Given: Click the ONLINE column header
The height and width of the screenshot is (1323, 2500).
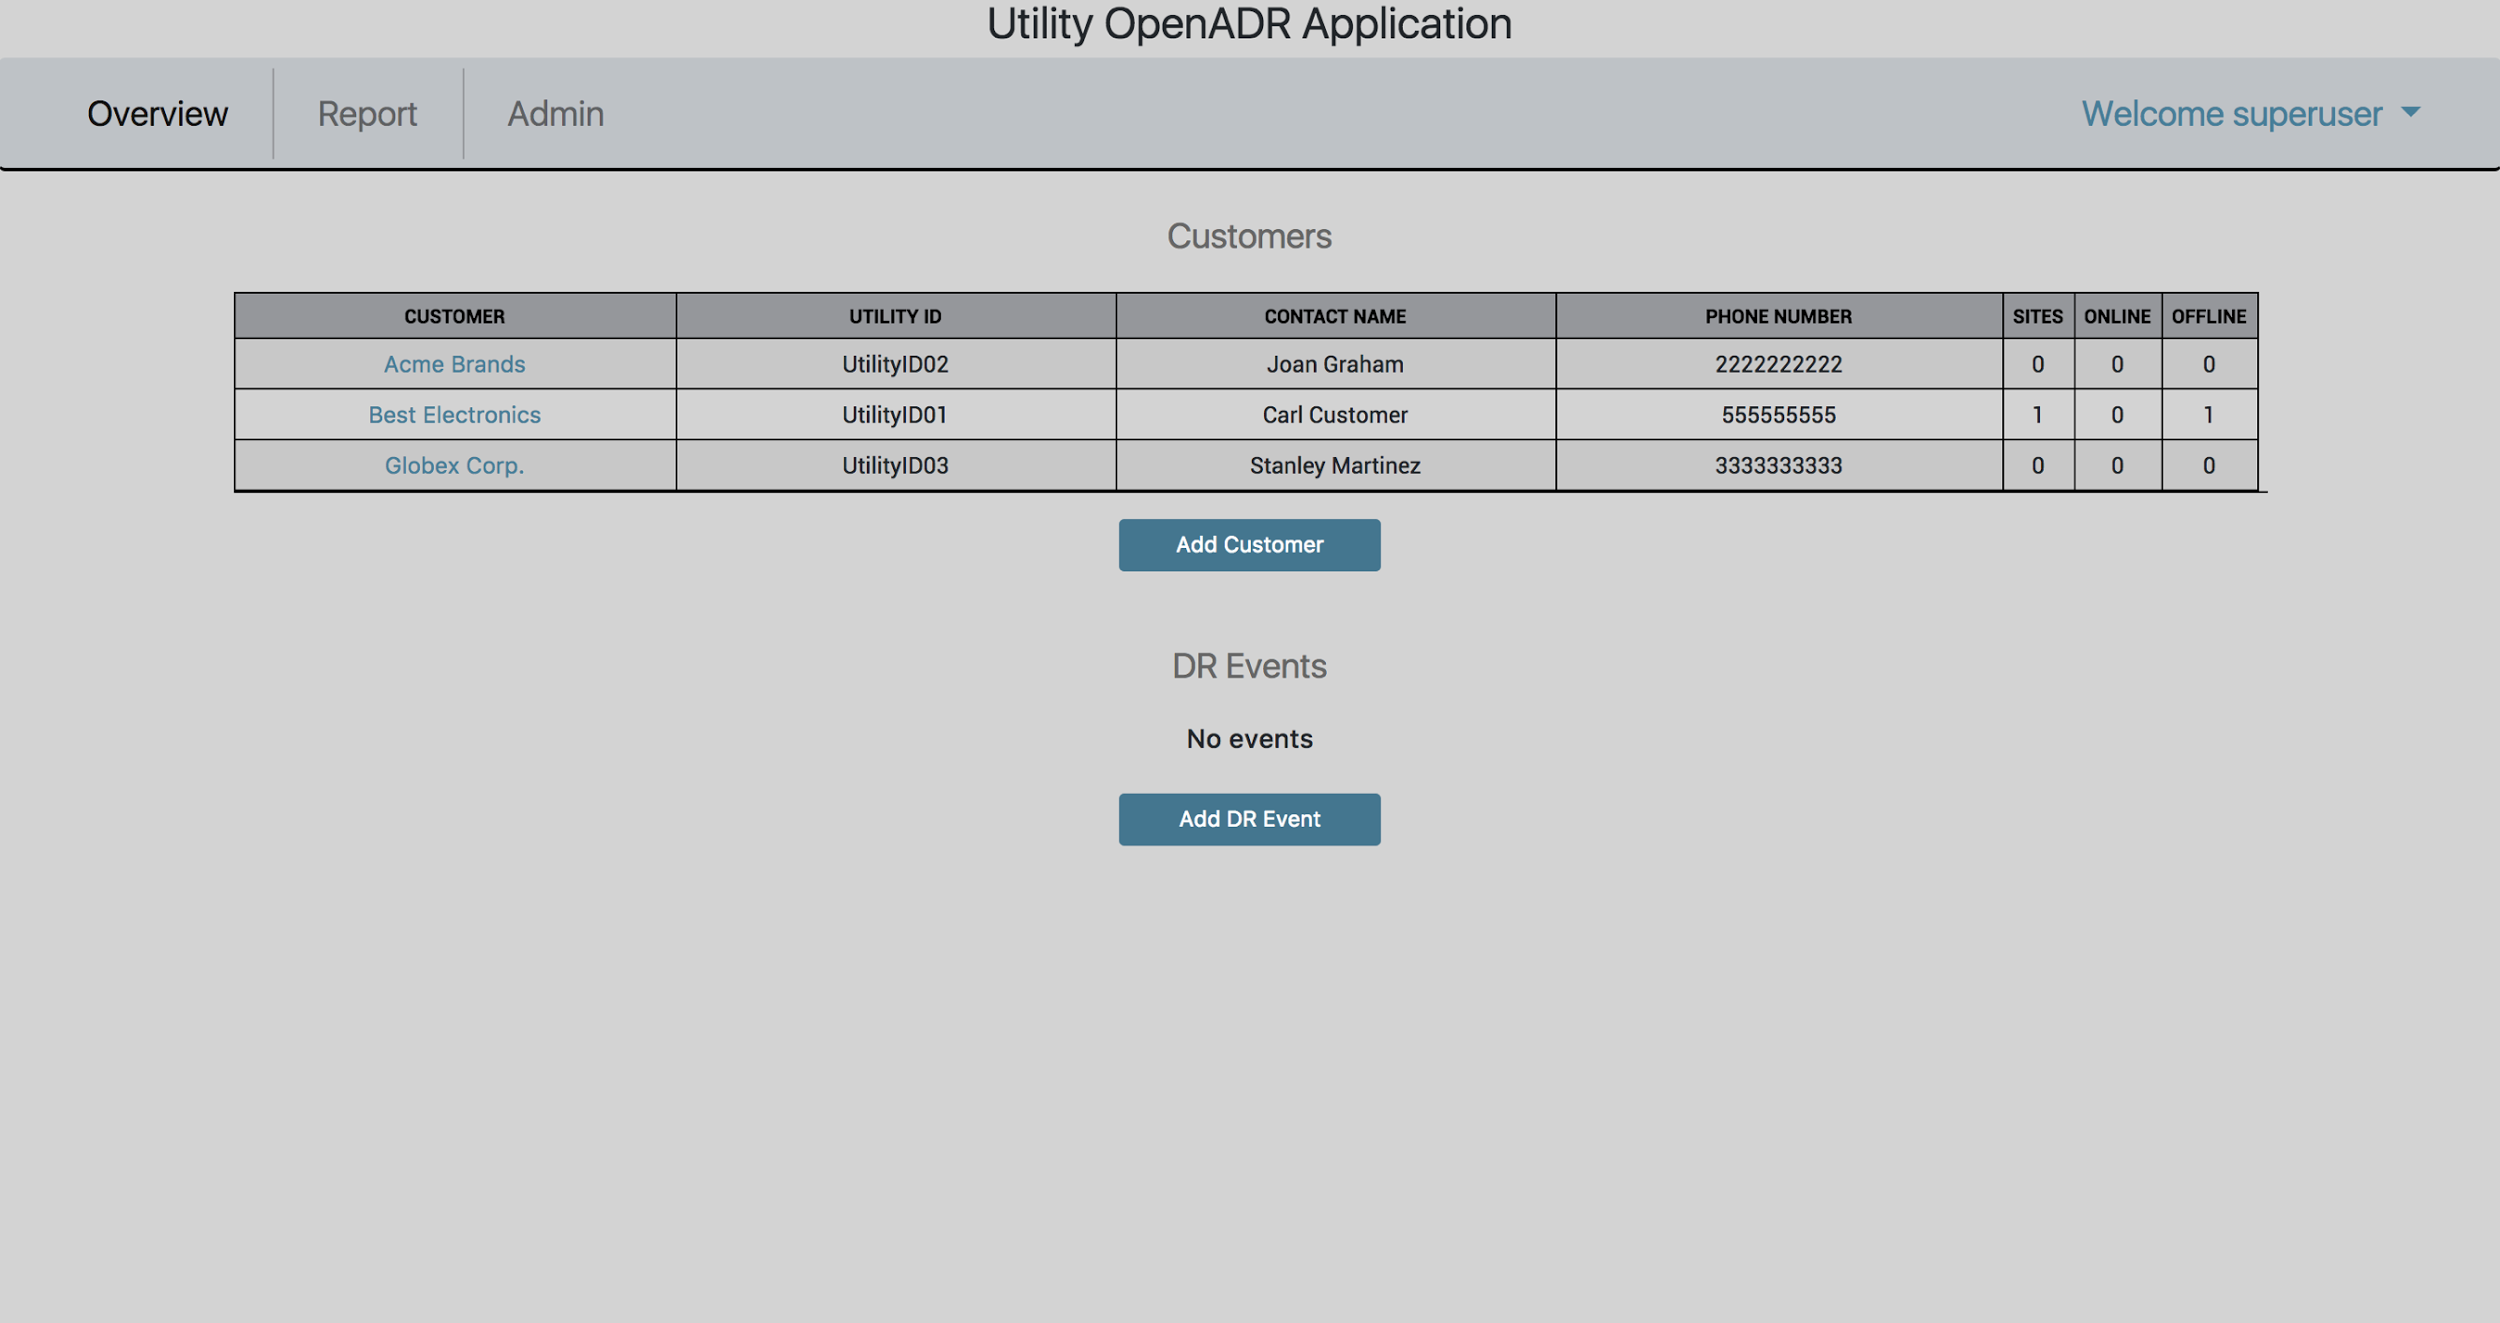Looking at the screenshot, I should tap(2117, 316).
